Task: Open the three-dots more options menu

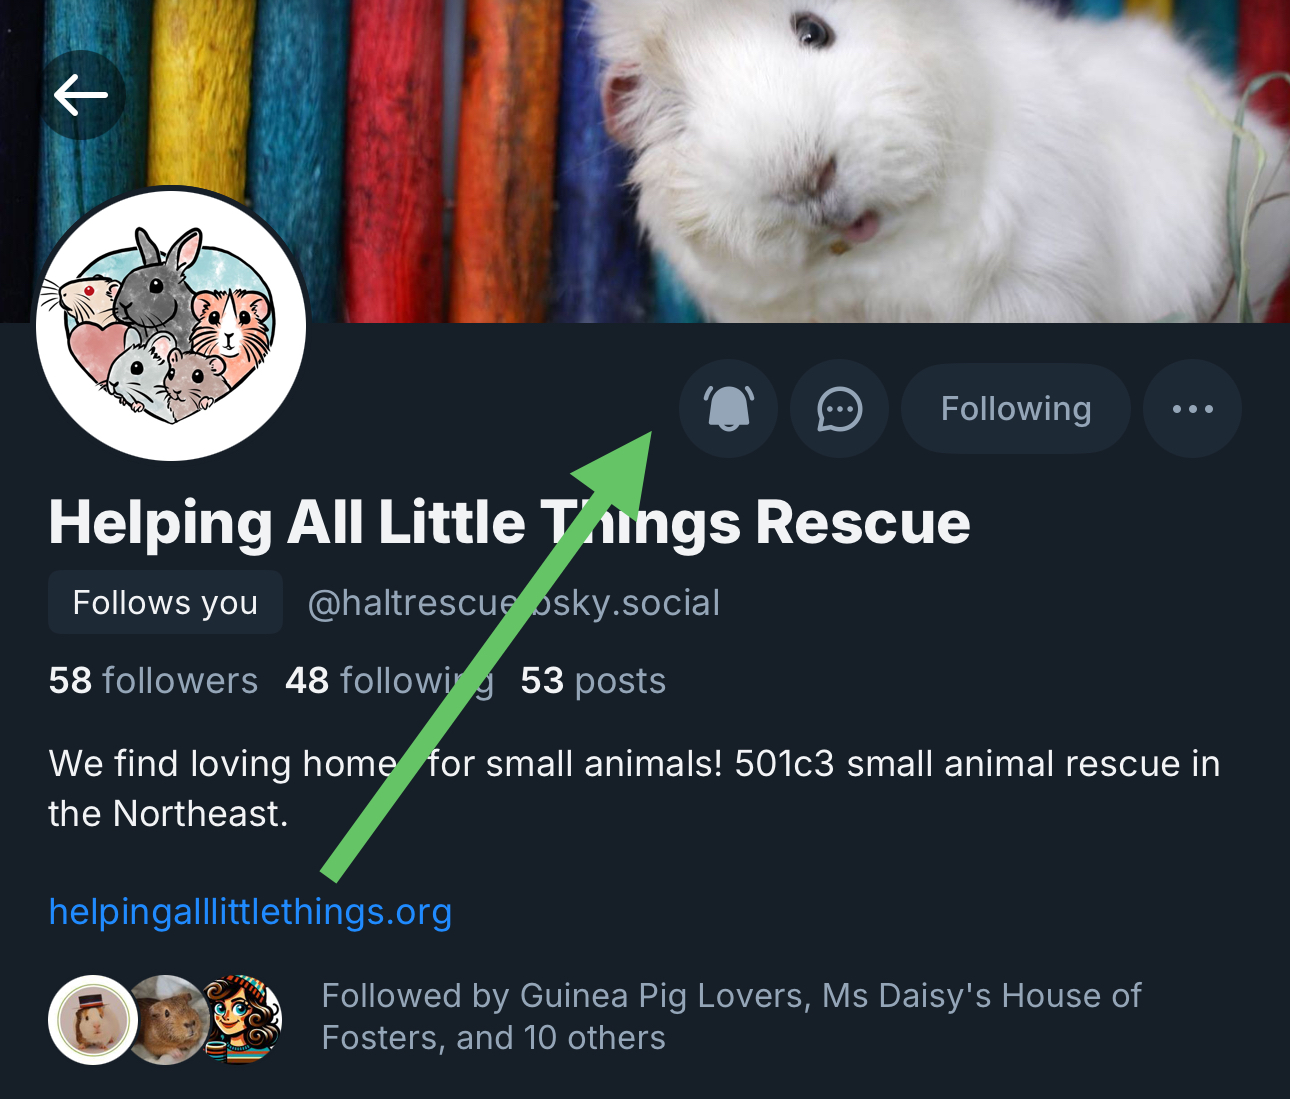Action: pos(1192,409)
